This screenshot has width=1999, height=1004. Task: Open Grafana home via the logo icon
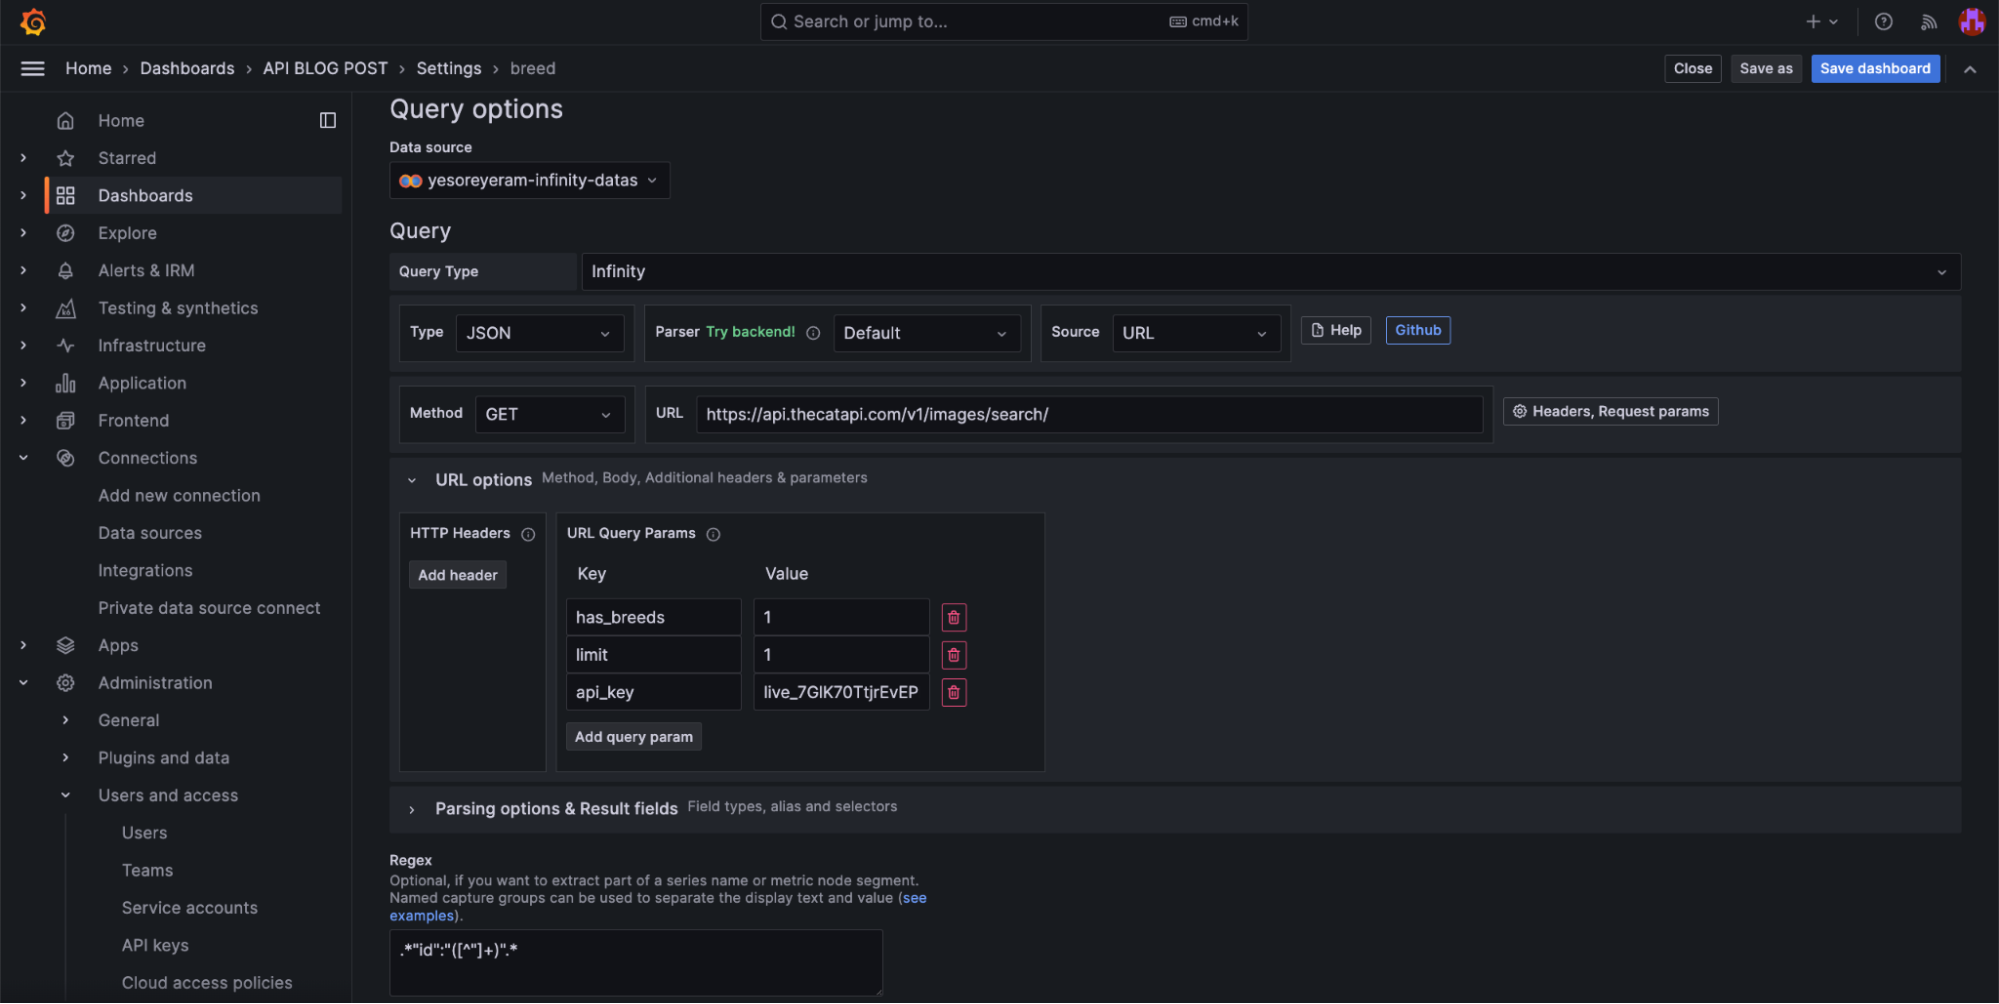pyautogui.click(x=32, y=21)
